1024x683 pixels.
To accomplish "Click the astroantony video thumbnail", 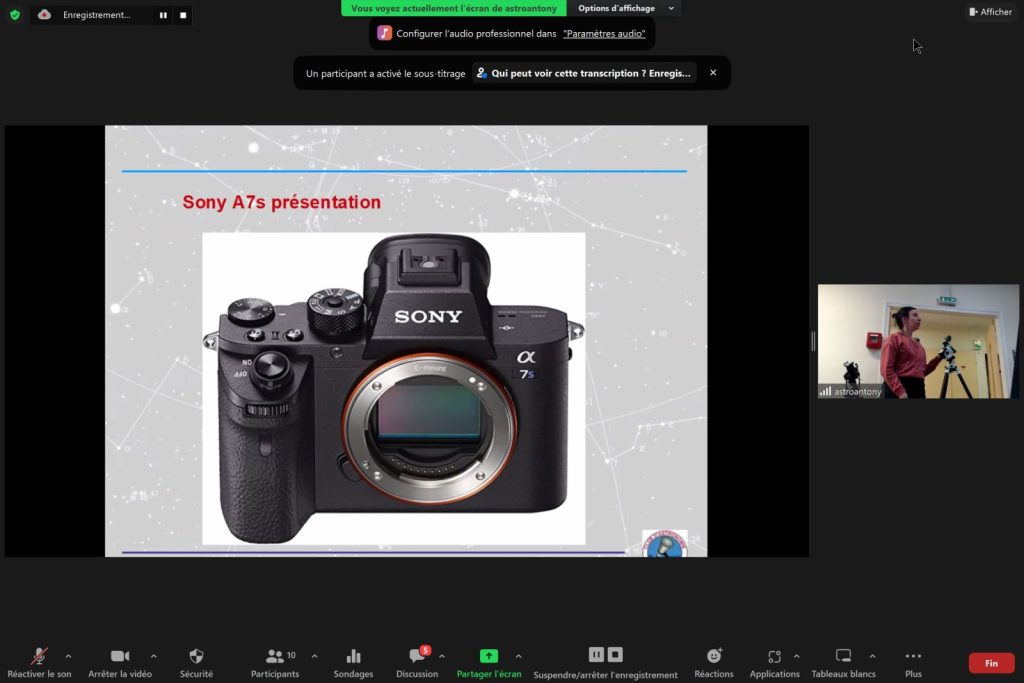I will (x=918, y=341).
